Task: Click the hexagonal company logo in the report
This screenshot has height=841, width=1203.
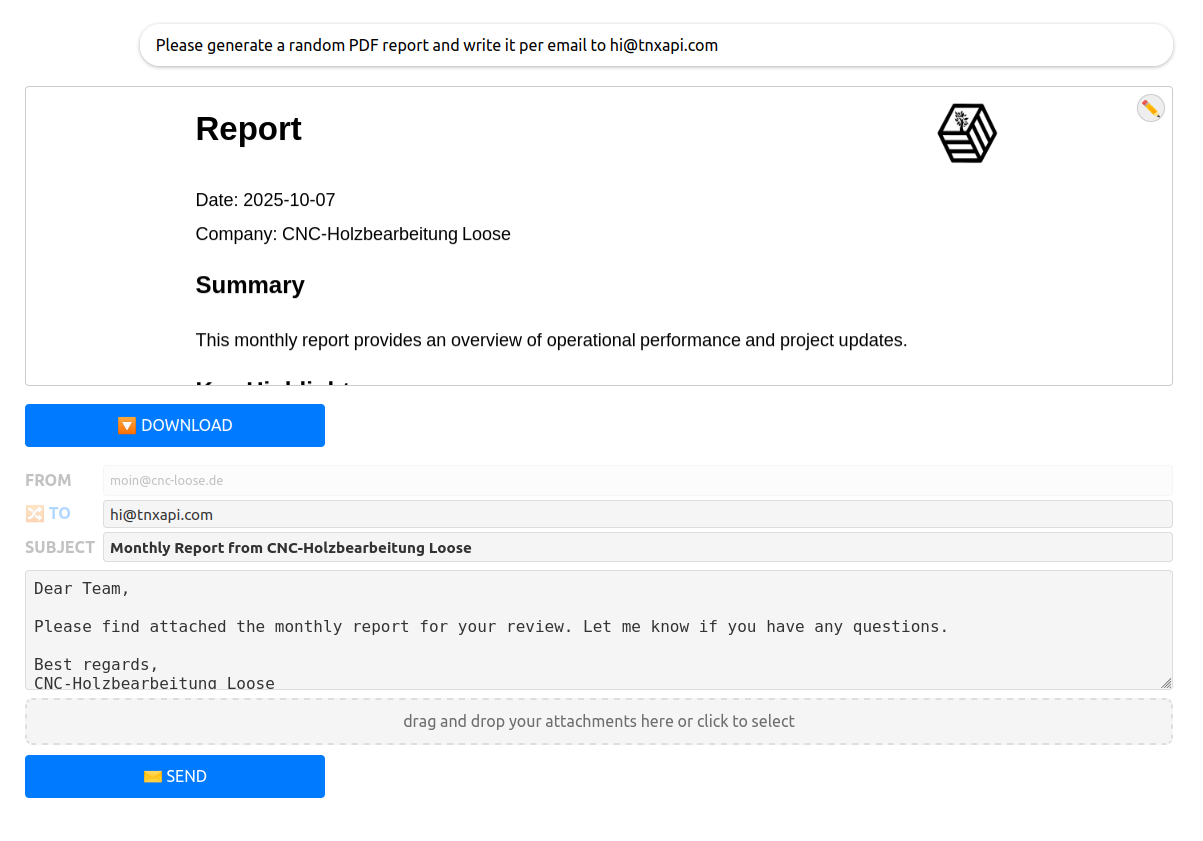Action: pos(967,133)
